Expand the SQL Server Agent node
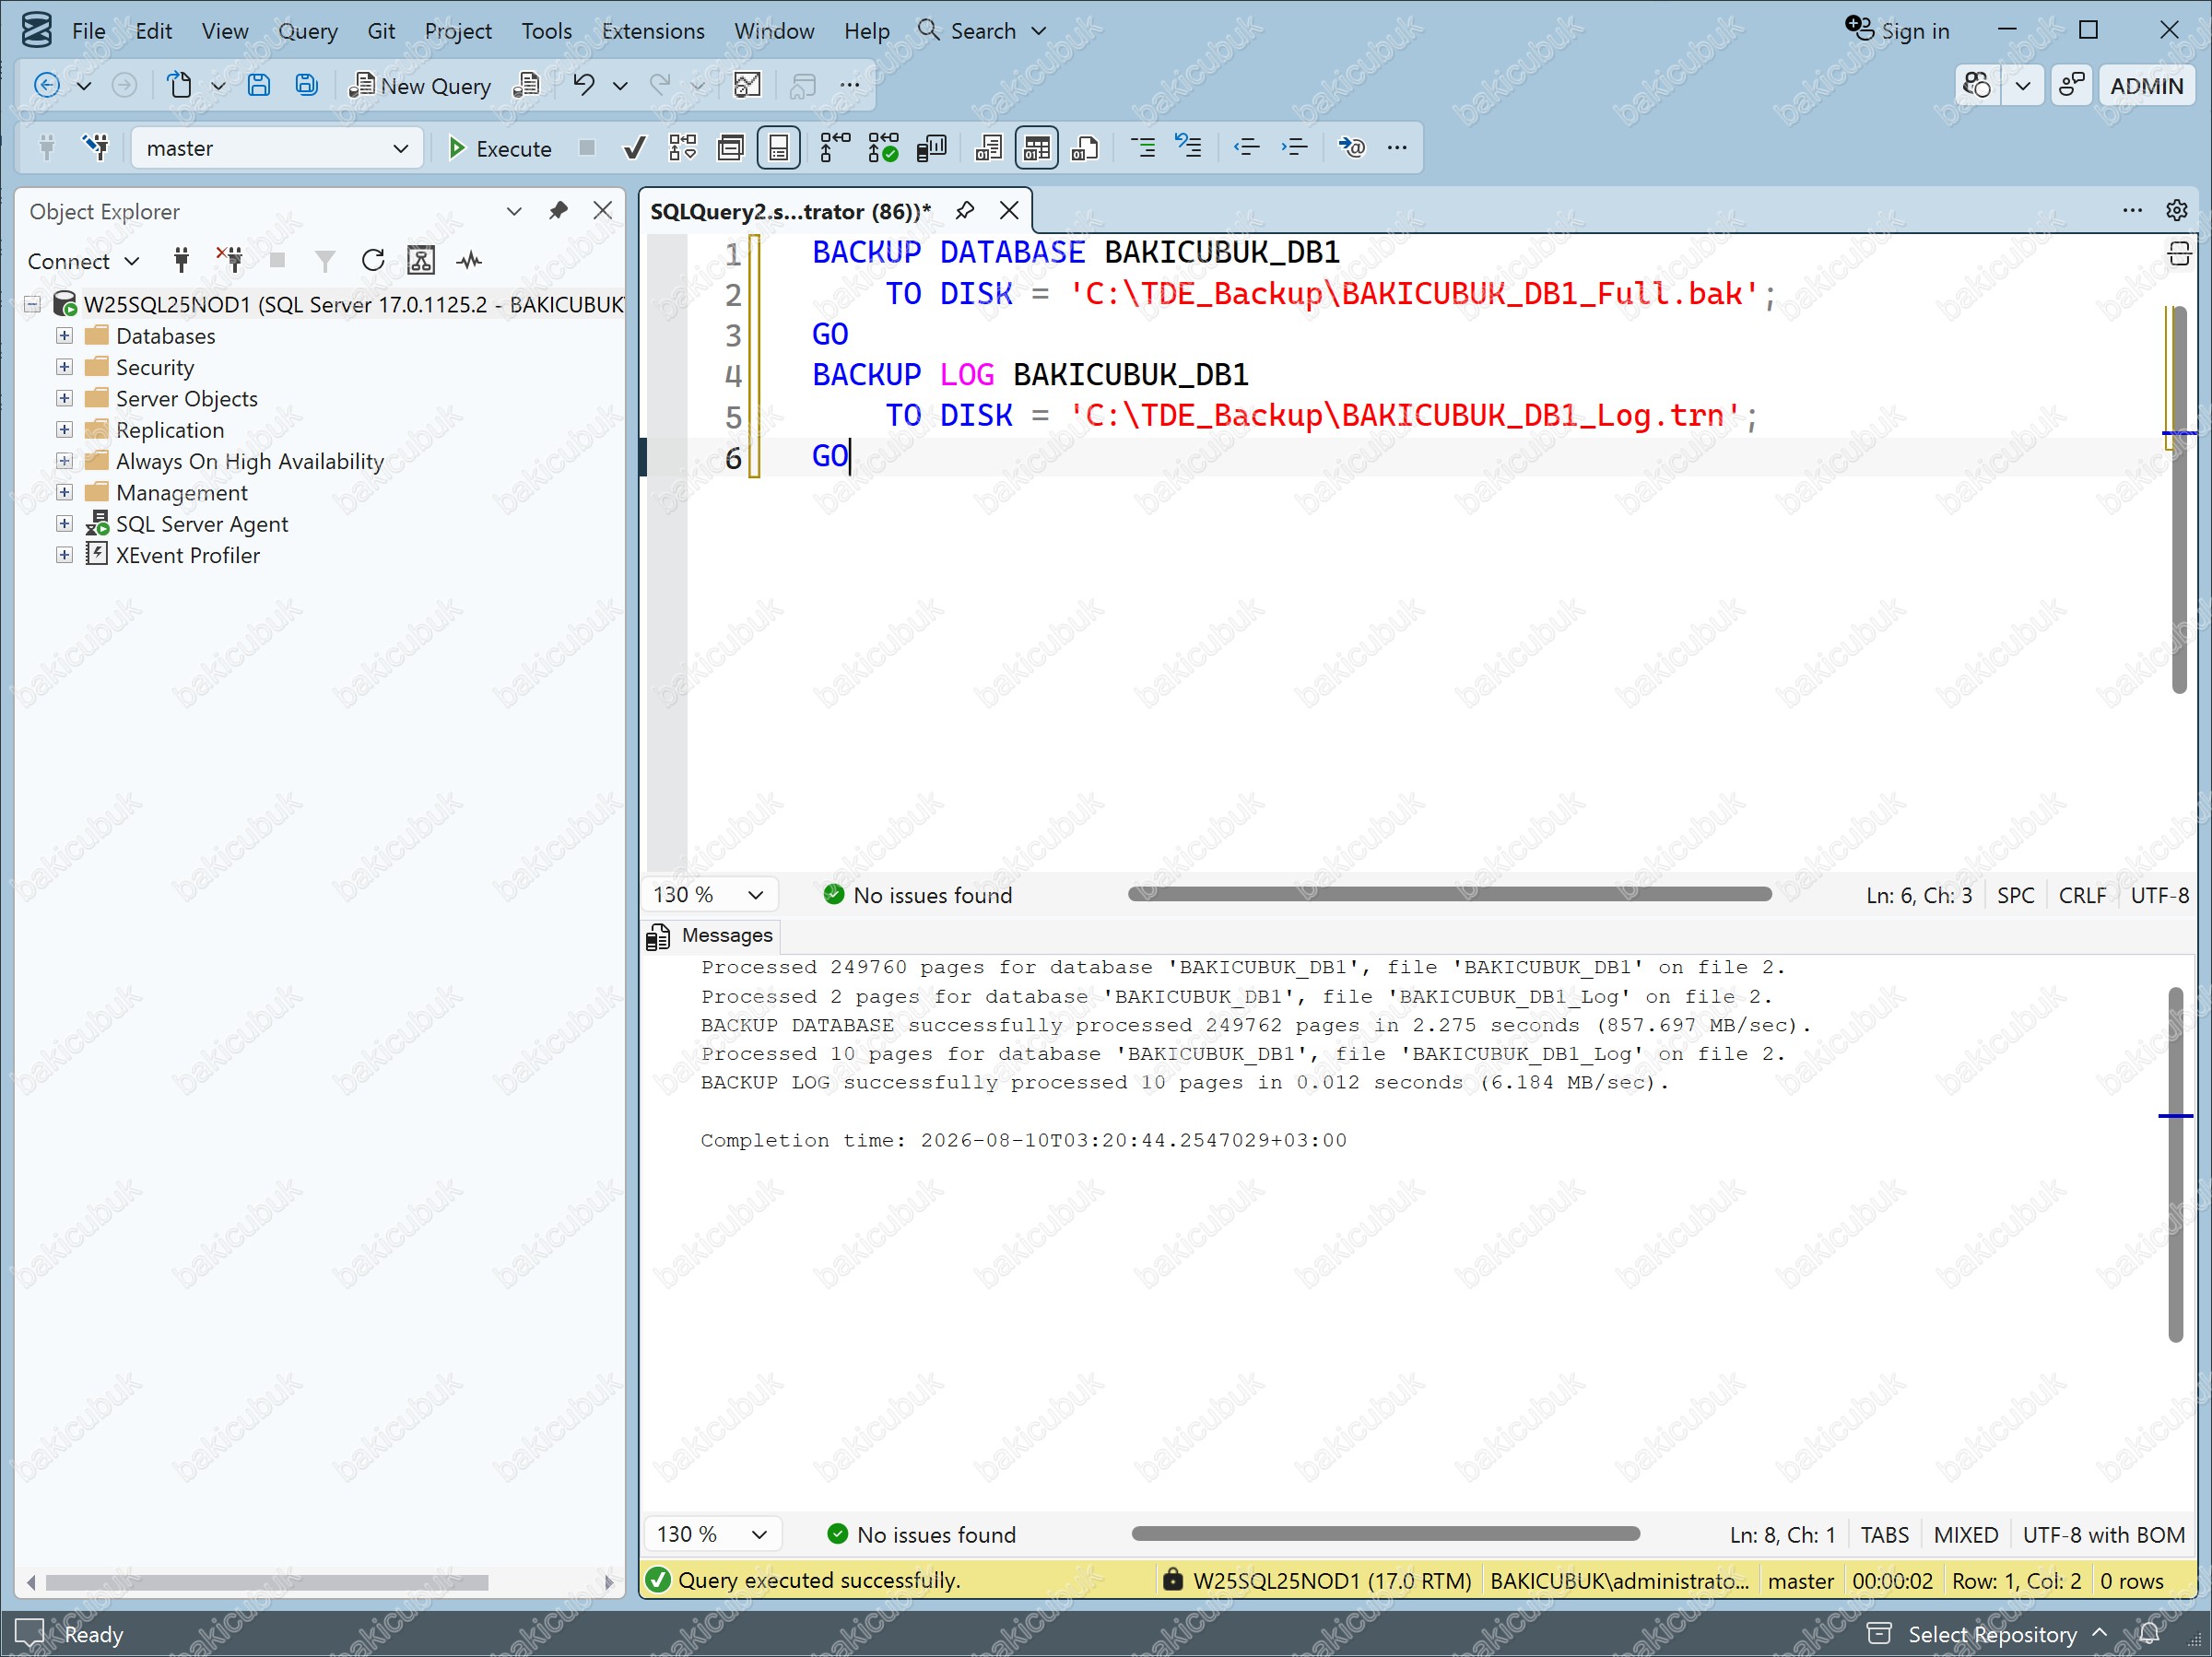 coord(64,524)
